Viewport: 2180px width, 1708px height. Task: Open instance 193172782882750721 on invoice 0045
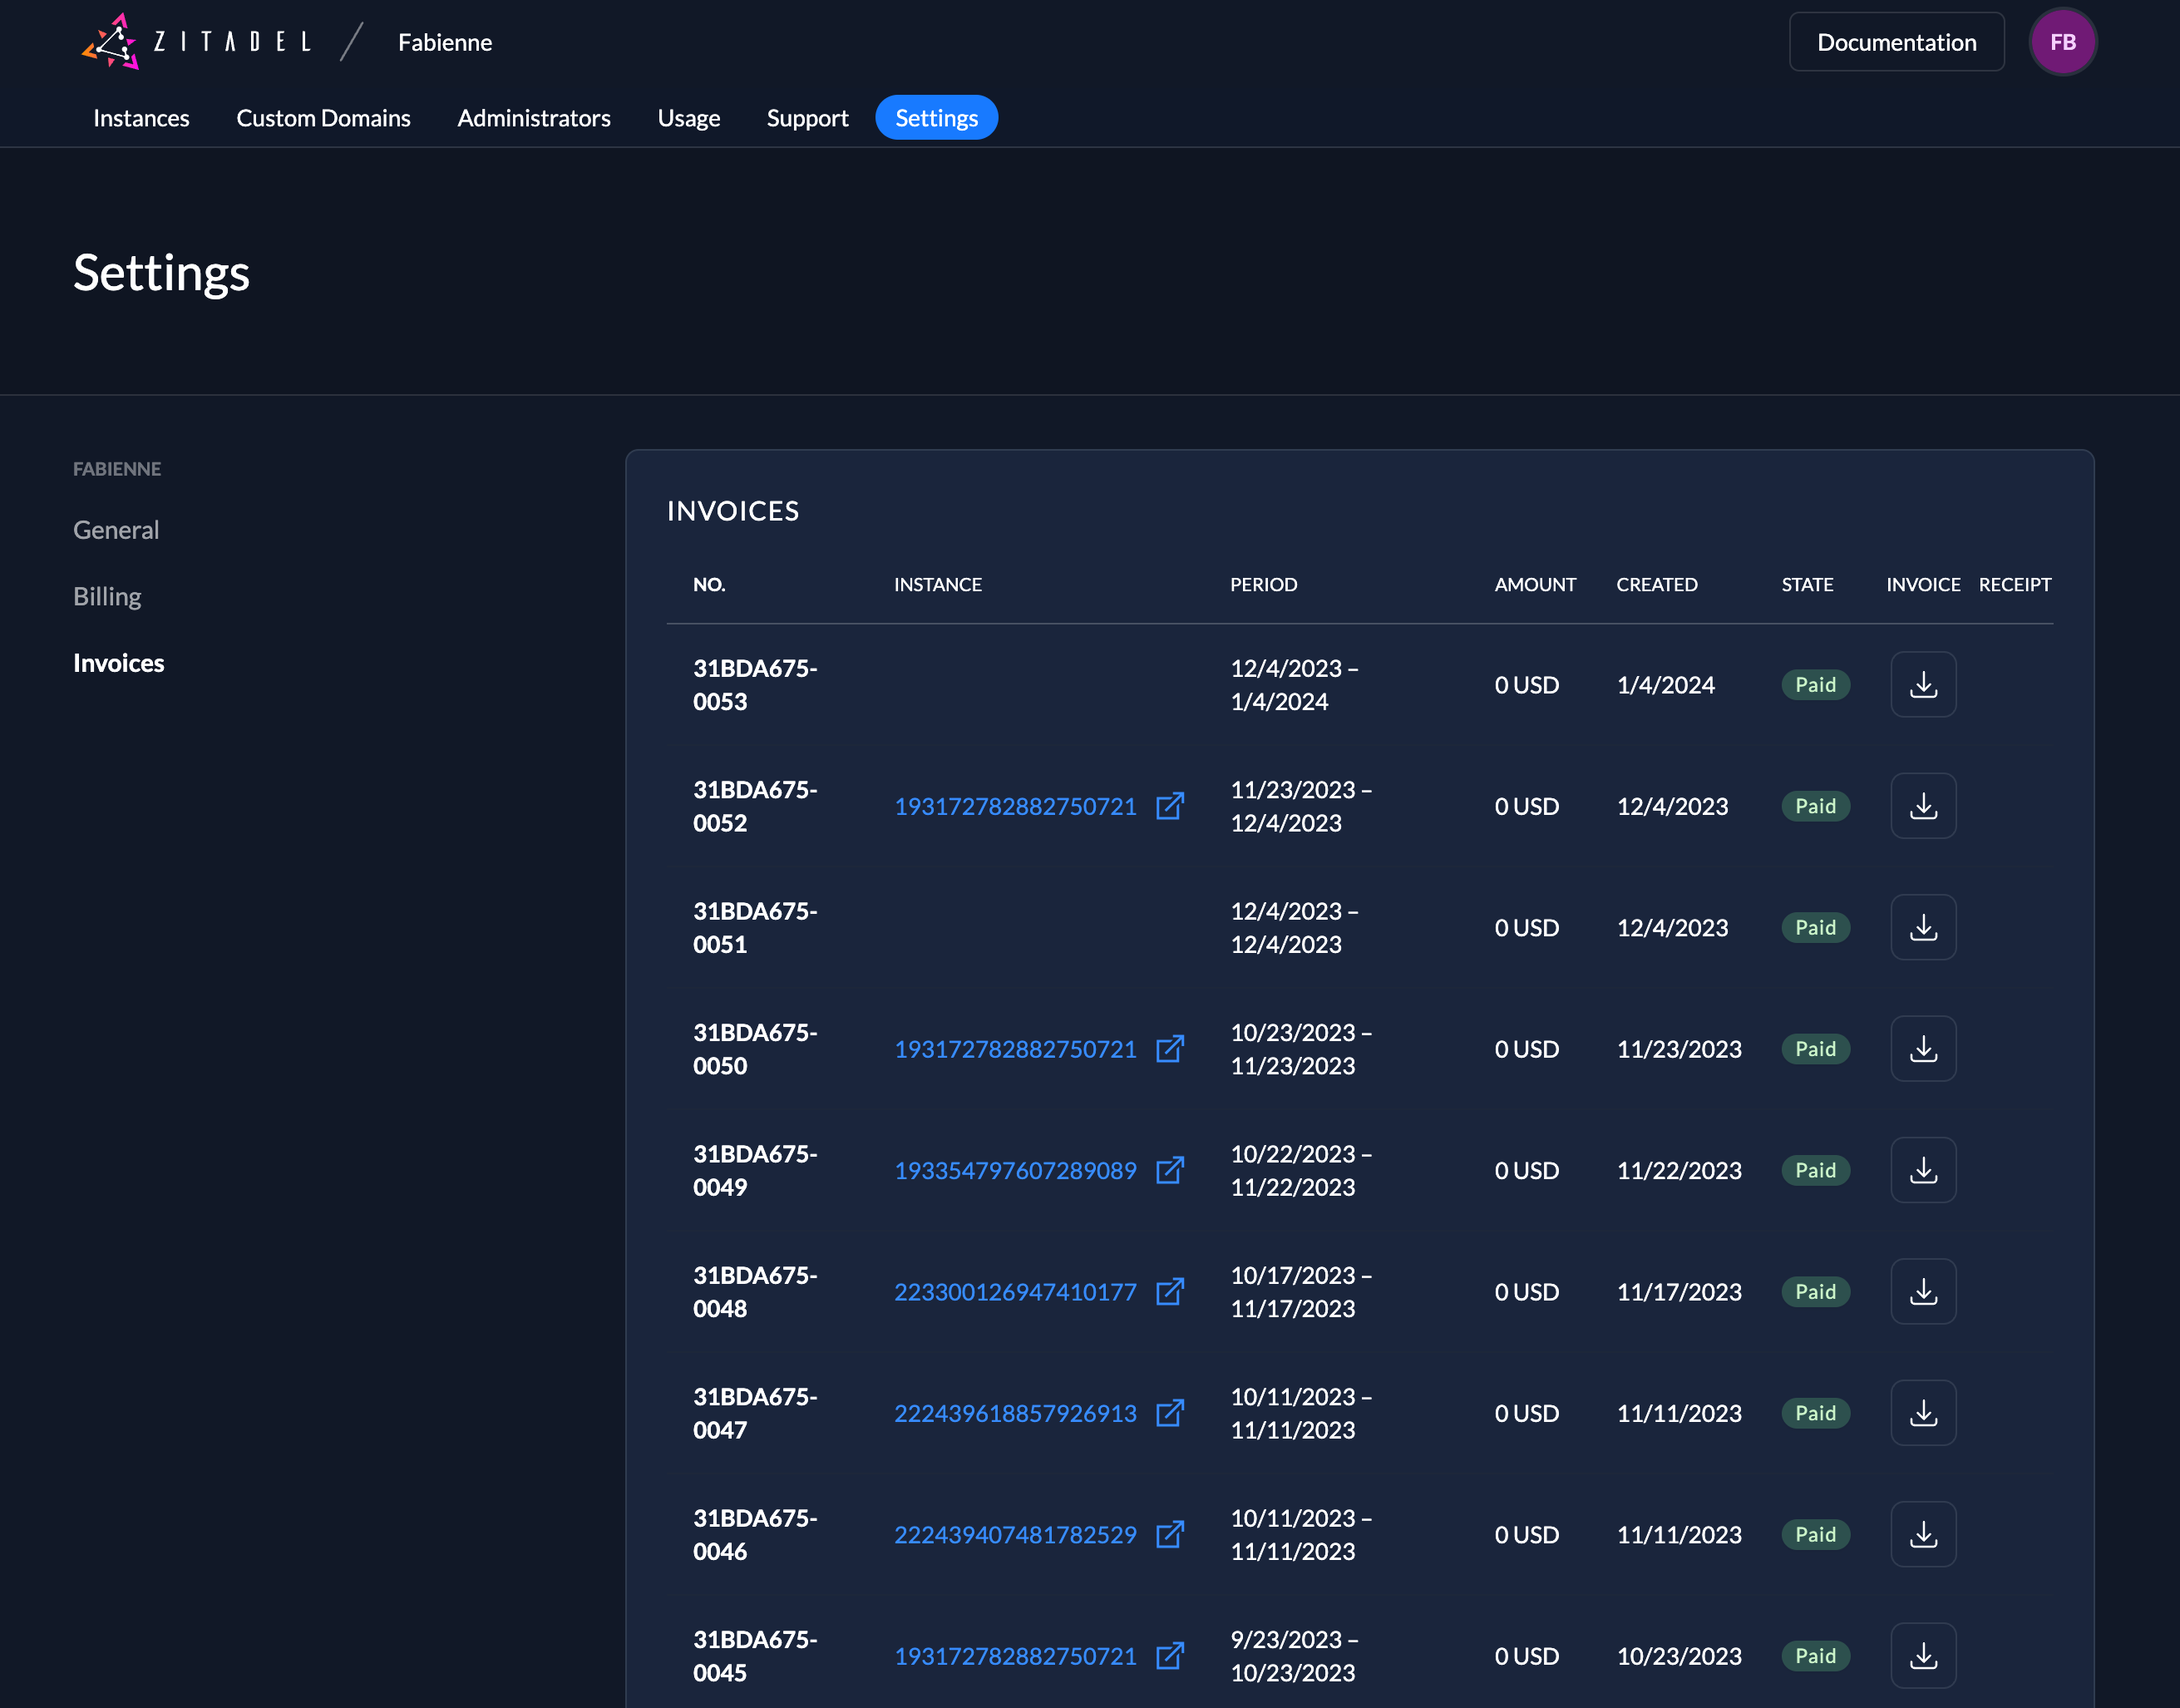pyautogui.click(x=1015, y=1656)
